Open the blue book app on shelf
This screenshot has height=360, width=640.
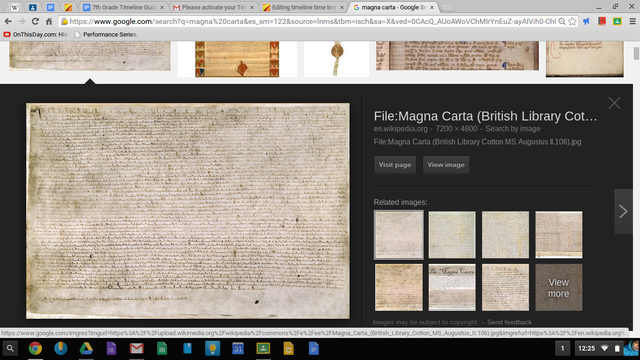(x=187, y=349)
